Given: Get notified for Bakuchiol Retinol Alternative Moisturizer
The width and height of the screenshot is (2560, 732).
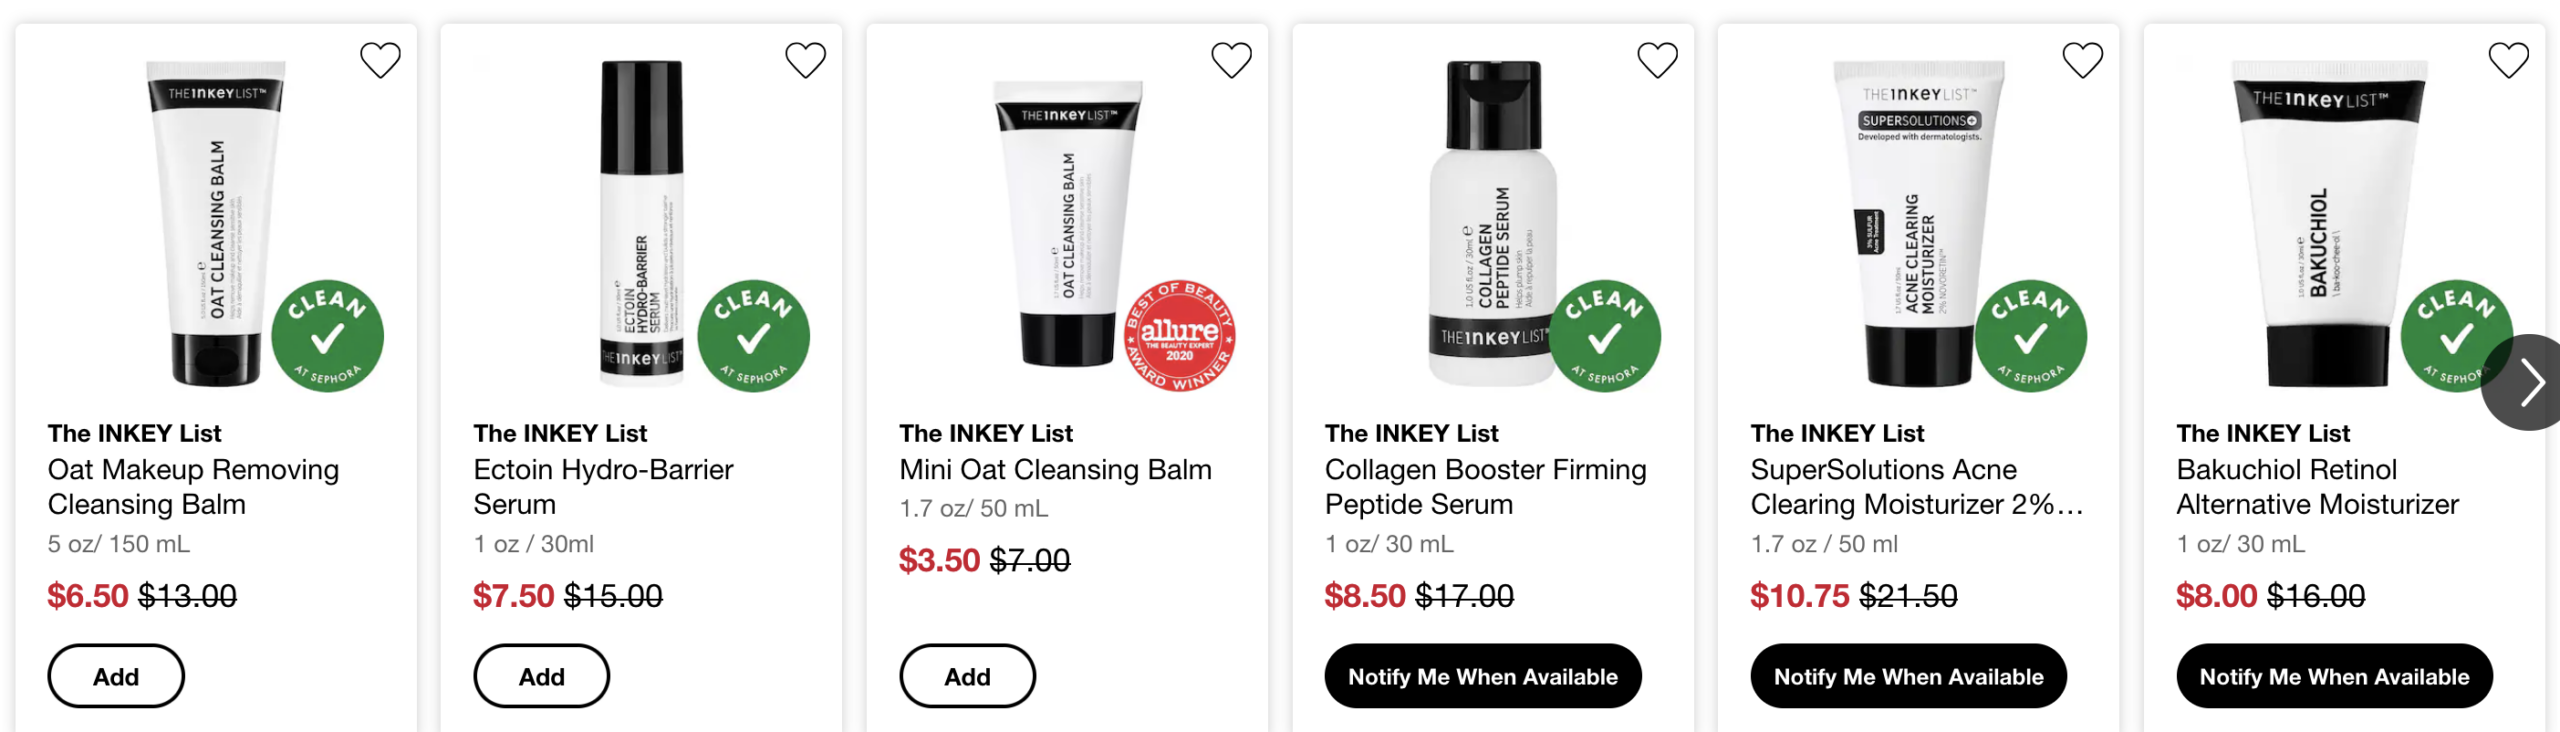Looking at the screenshot, I should point(2334,676).
